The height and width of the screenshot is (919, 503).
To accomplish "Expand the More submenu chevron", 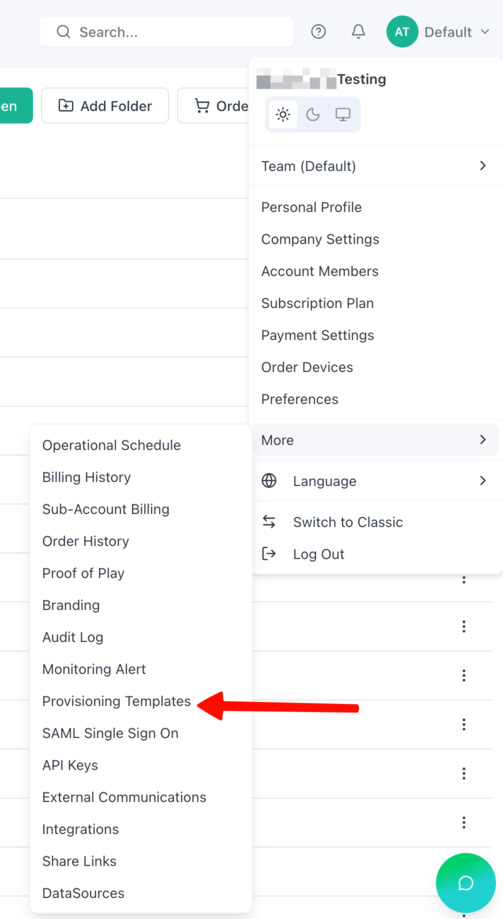I will (x=482, y=440).
